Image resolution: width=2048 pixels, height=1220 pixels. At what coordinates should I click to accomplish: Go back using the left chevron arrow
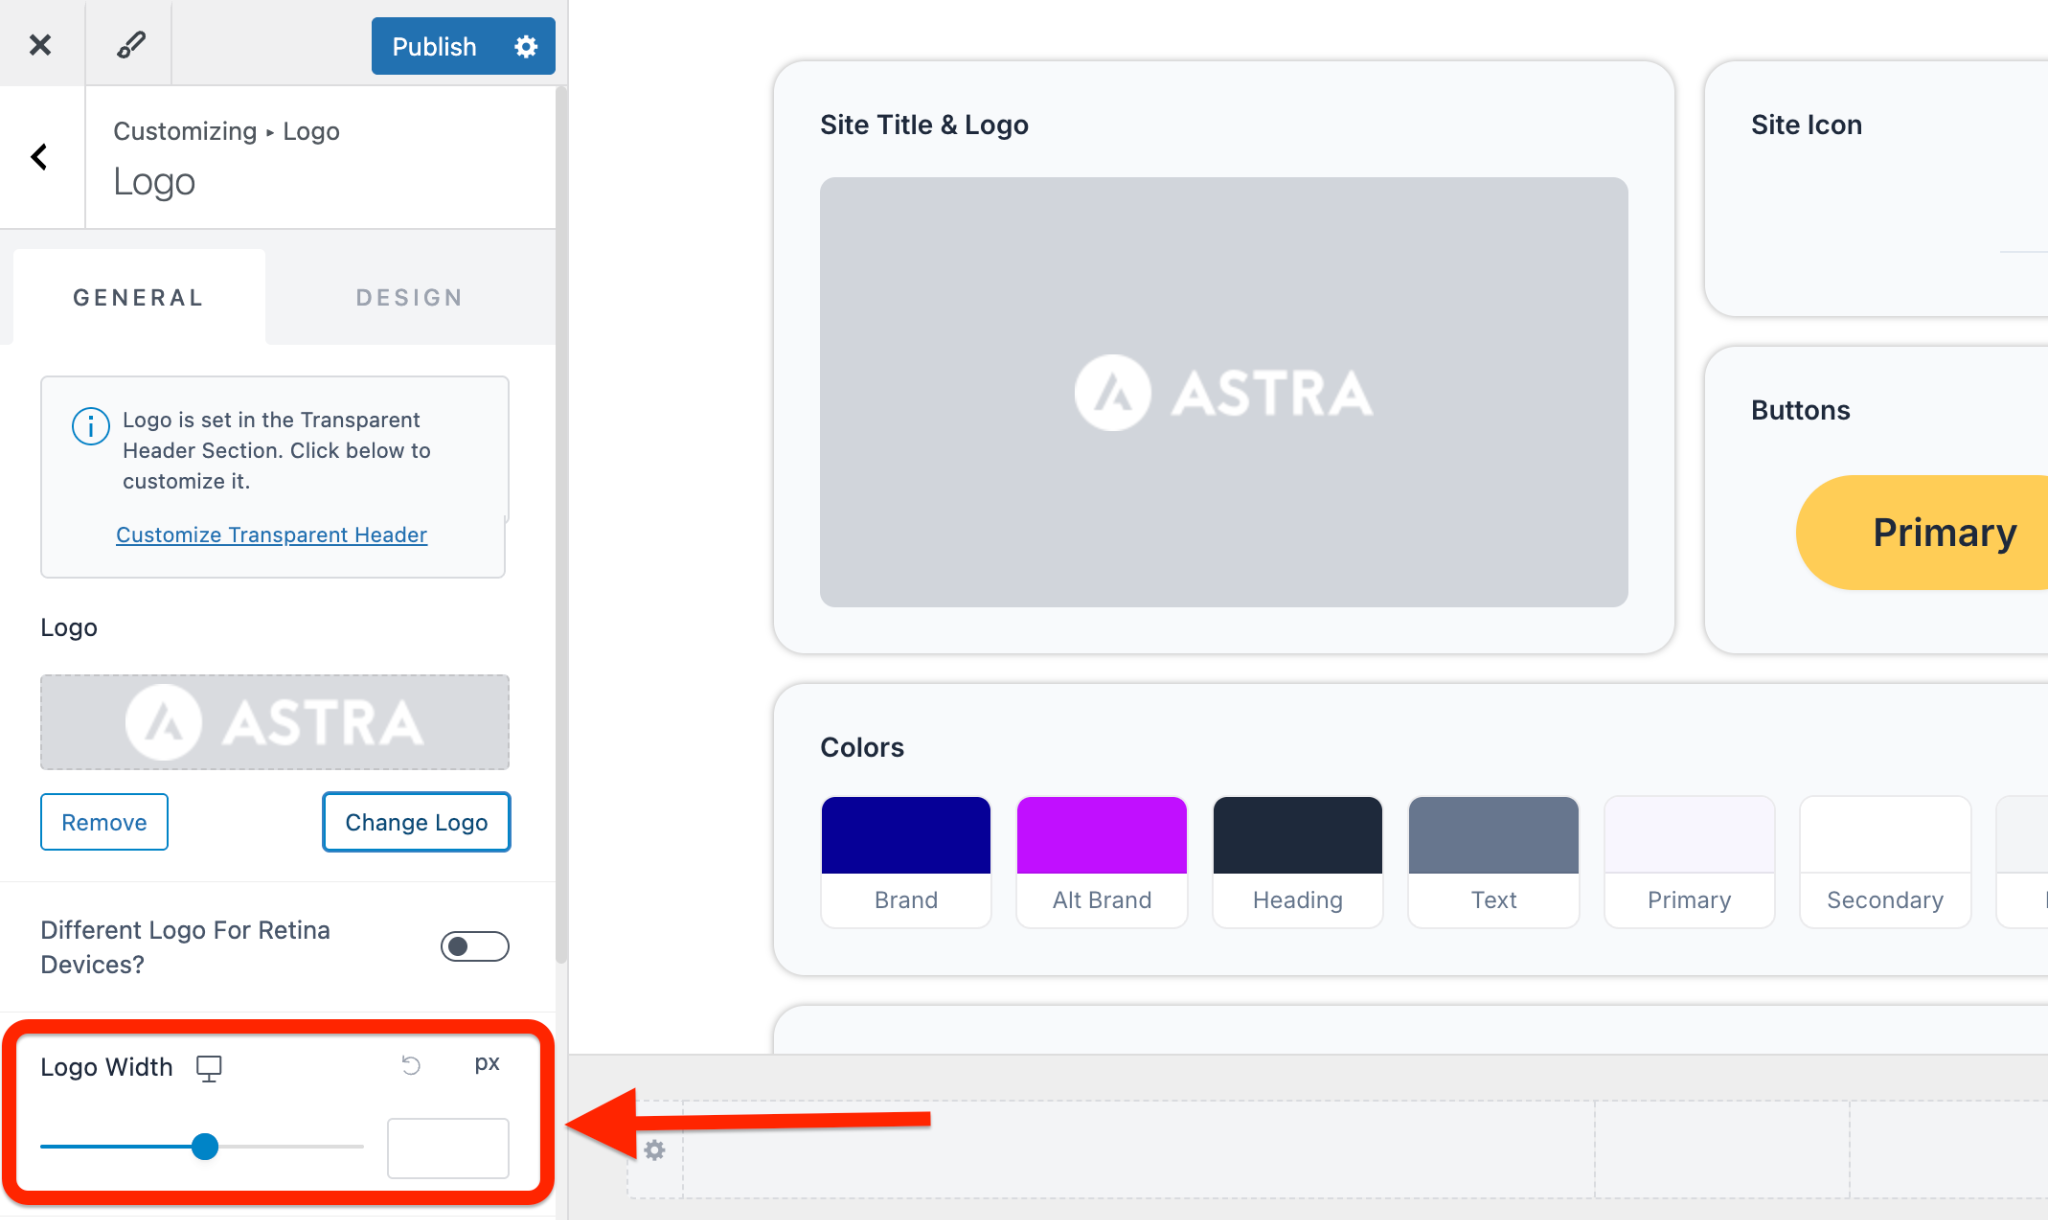coord(40,157)
